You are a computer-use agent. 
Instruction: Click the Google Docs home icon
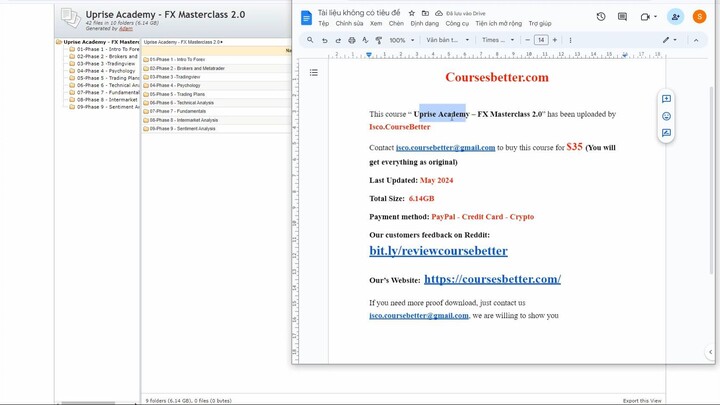(x=306, y=18)
